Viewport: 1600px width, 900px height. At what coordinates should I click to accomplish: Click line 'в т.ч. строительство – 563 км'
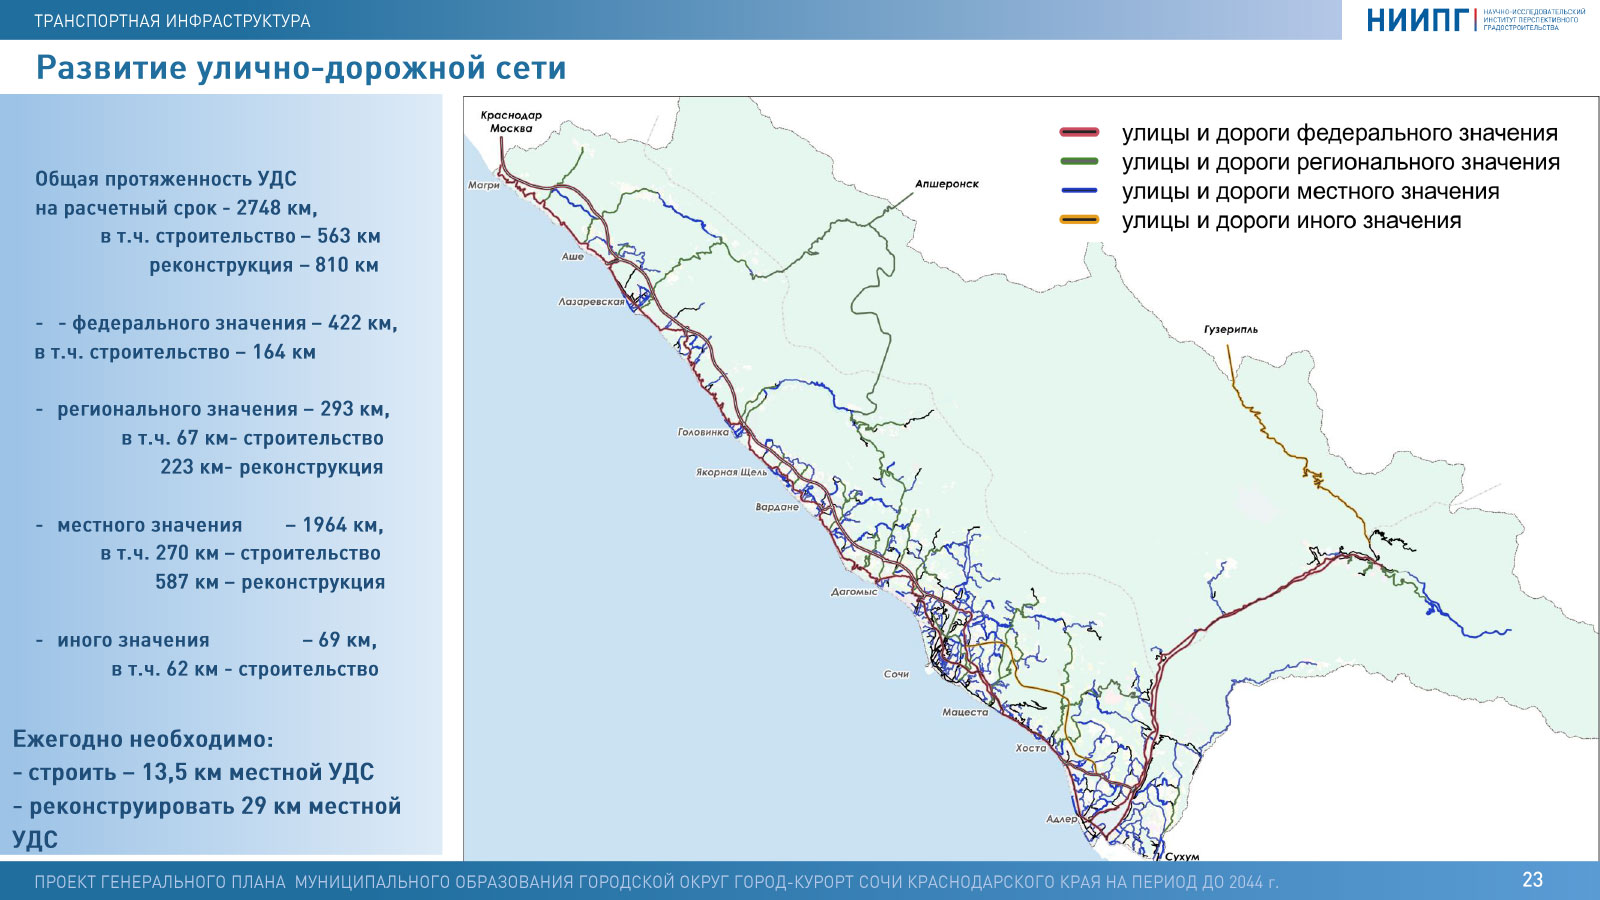click(x=240, y=236)
